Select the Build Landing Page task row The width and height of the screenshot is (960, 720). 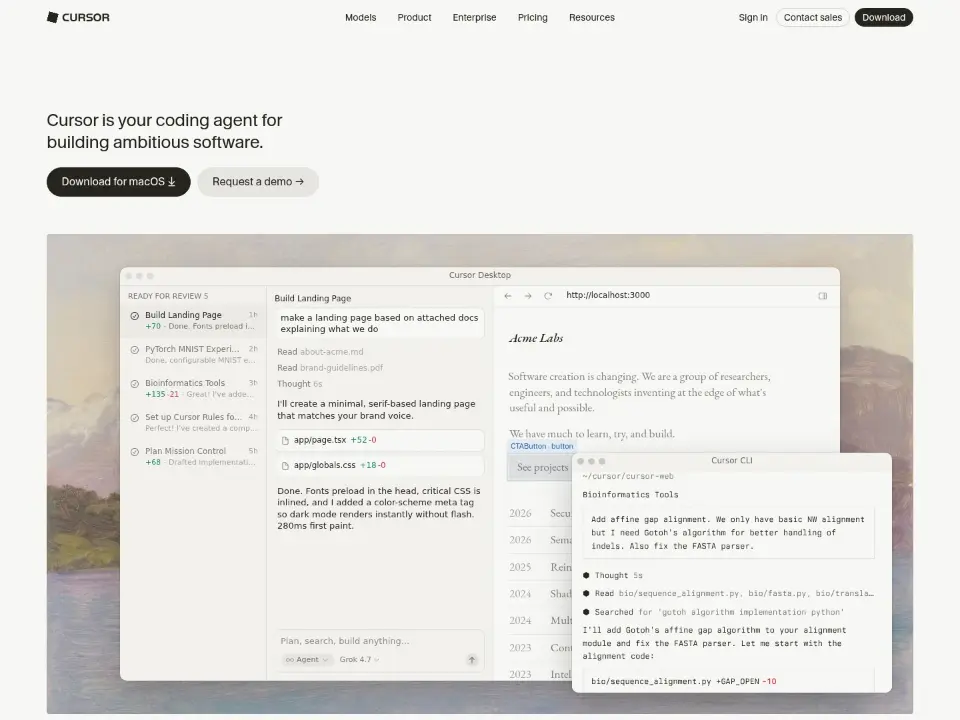click(193, 320)
